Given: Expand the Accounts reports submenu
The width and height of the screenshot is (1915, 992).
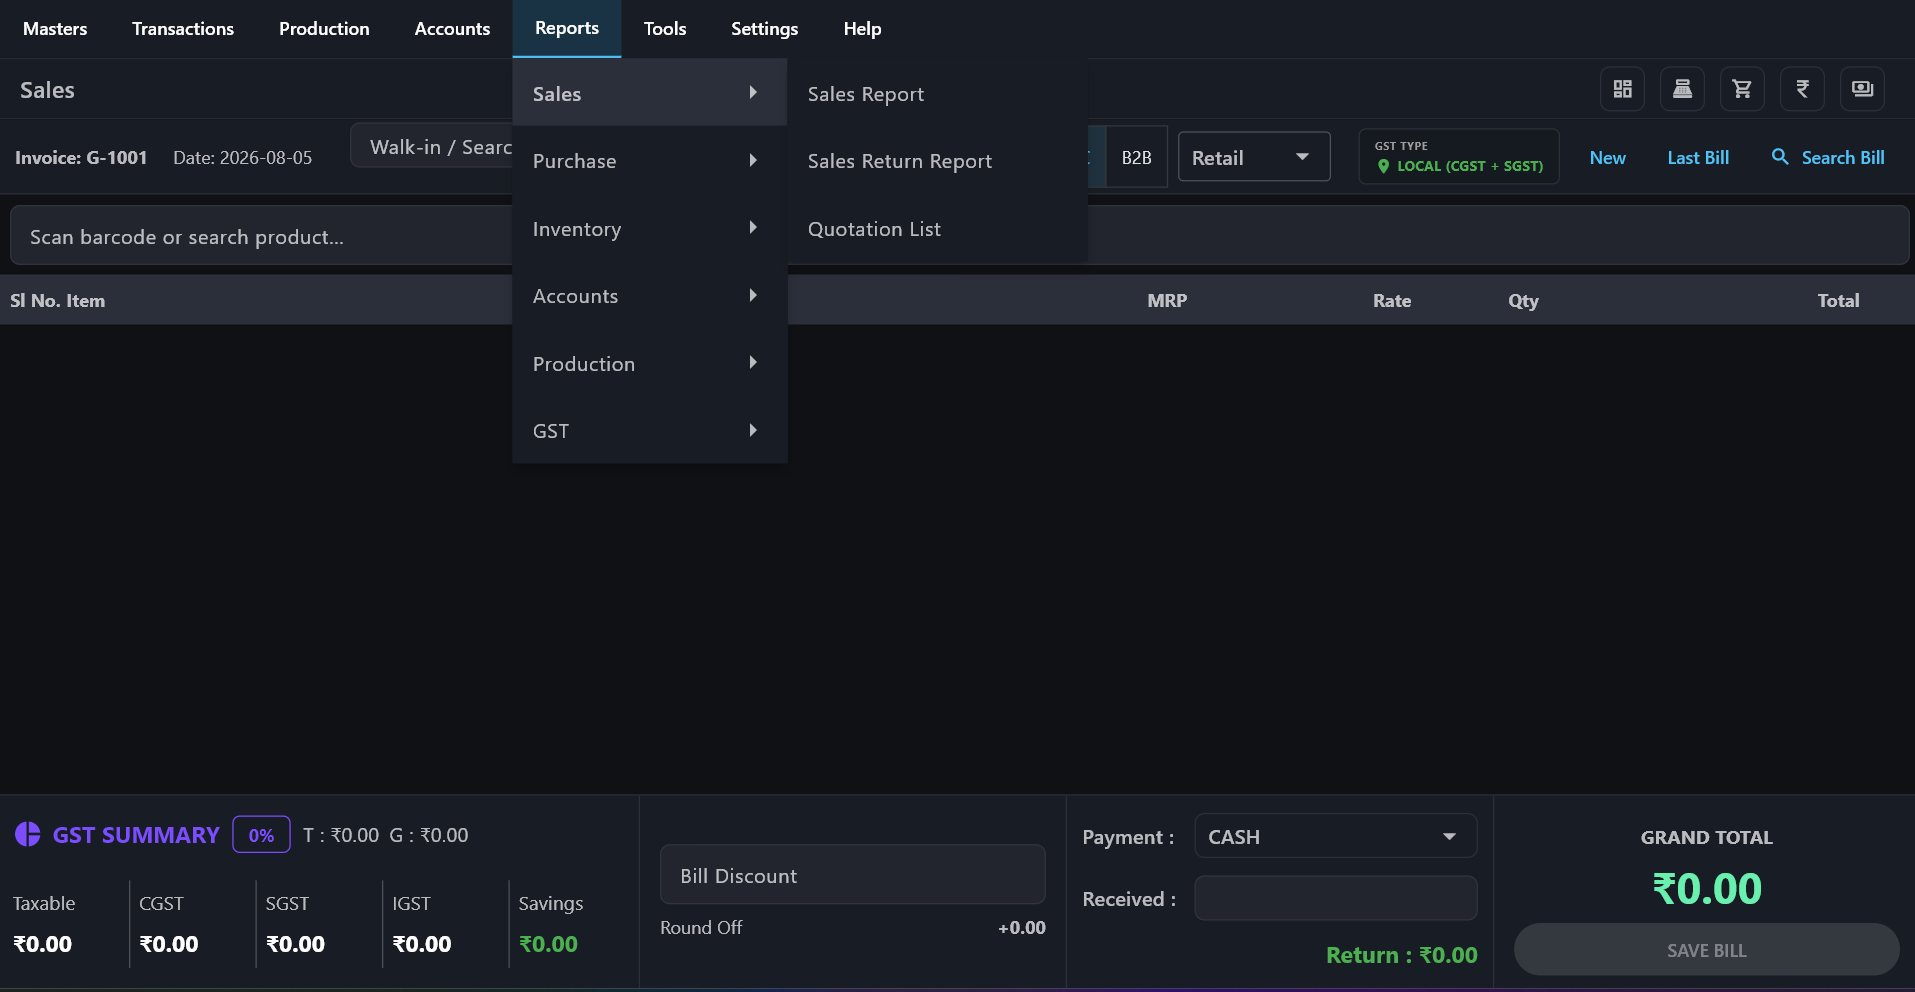Looking at the screenshot, I should coord(649,295).
